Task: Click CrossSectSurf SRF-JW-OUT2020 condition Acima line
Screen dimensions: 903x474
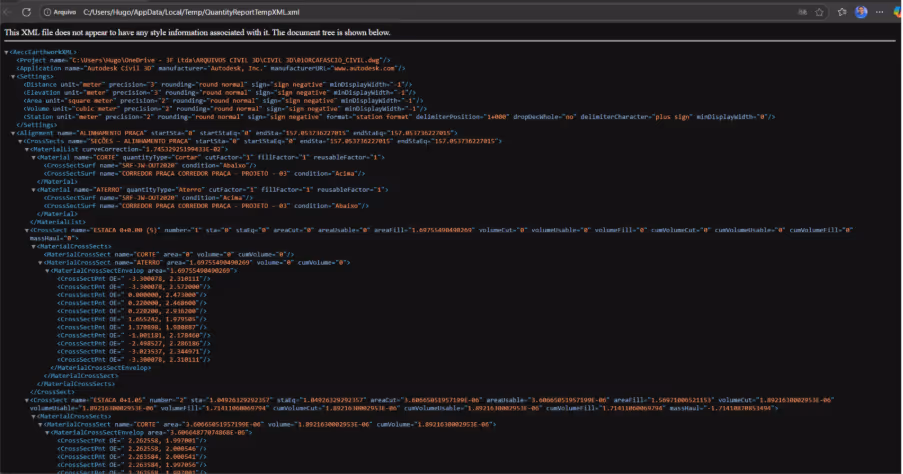Action: pyautogui.click(x=149, y=198)
